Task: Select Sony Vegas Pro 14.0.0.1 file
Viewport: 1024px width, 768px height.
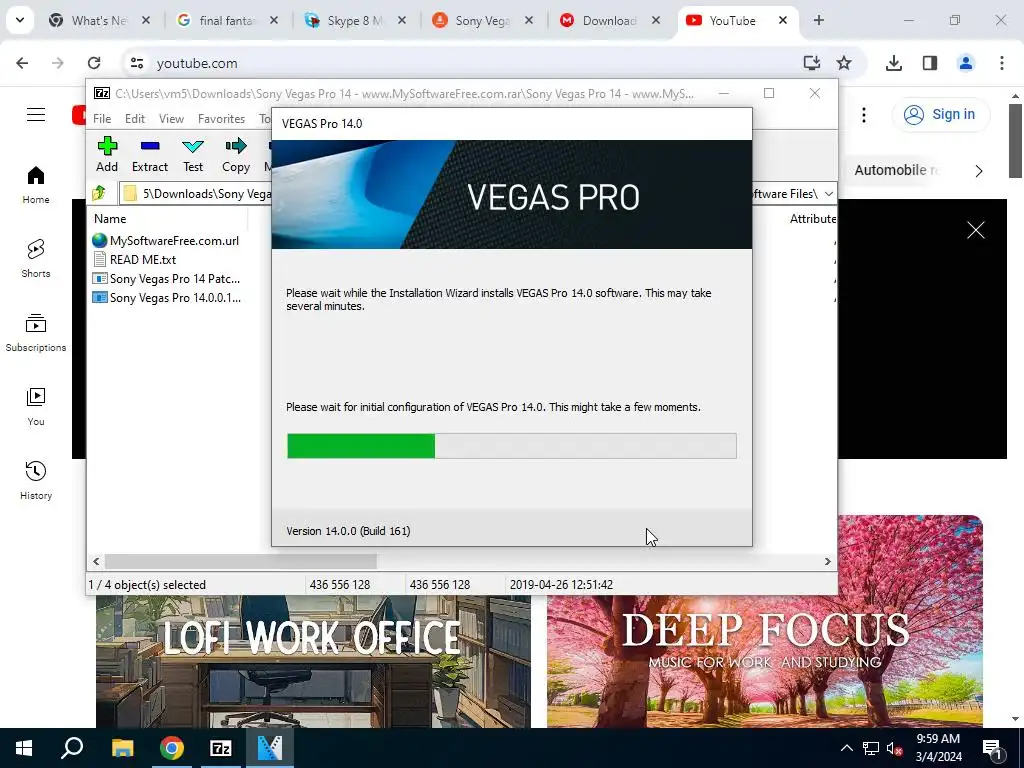Action: tap(167, 298)
